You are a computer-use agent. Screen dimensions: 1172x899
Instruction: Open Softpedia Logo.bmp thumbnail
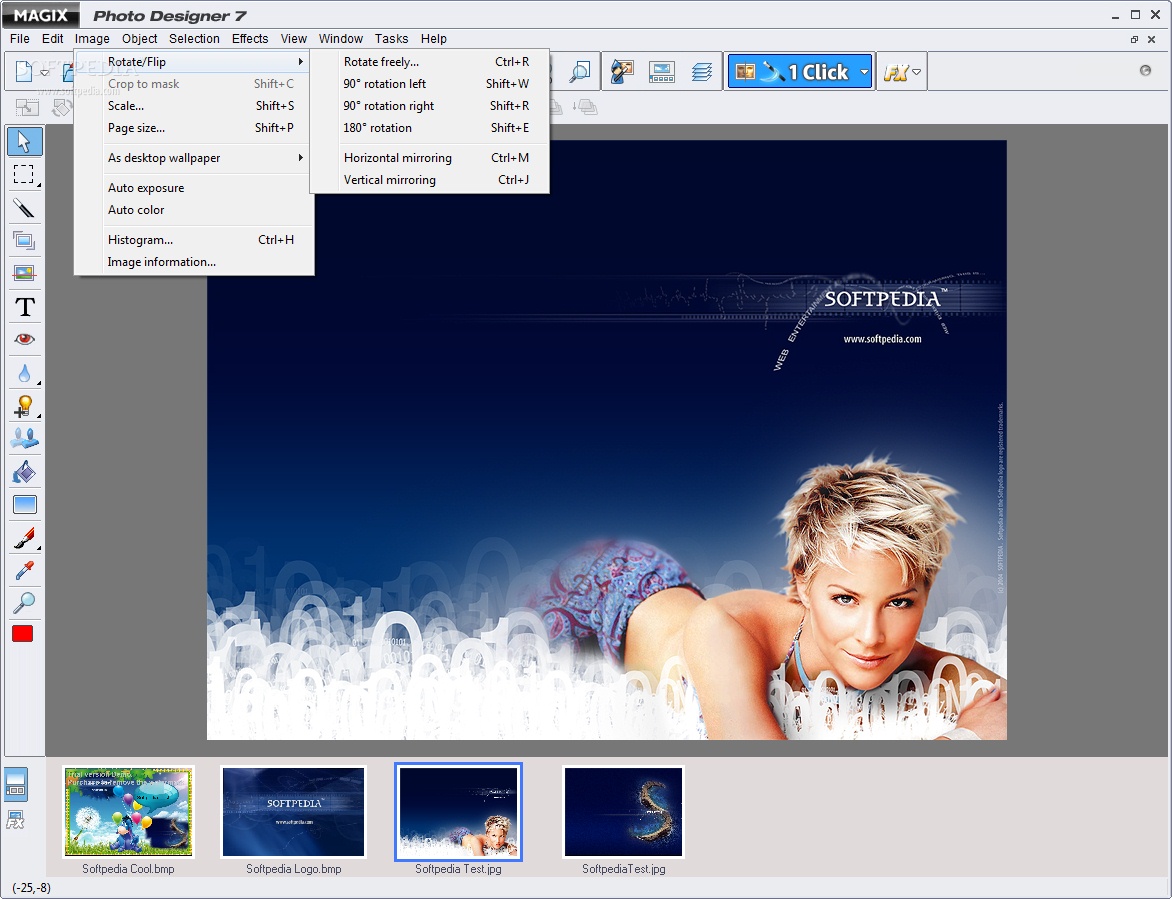pos(294,812)
